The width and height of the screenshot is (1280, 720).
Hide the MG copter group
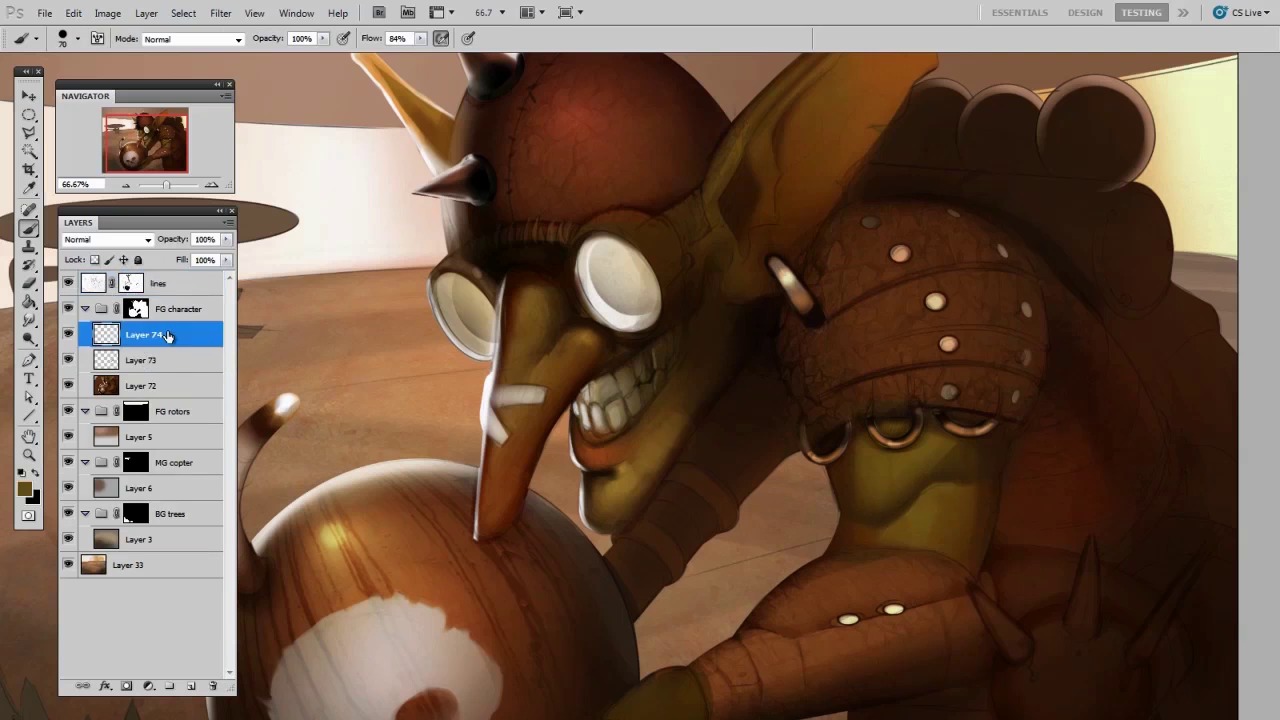[68, 462]
